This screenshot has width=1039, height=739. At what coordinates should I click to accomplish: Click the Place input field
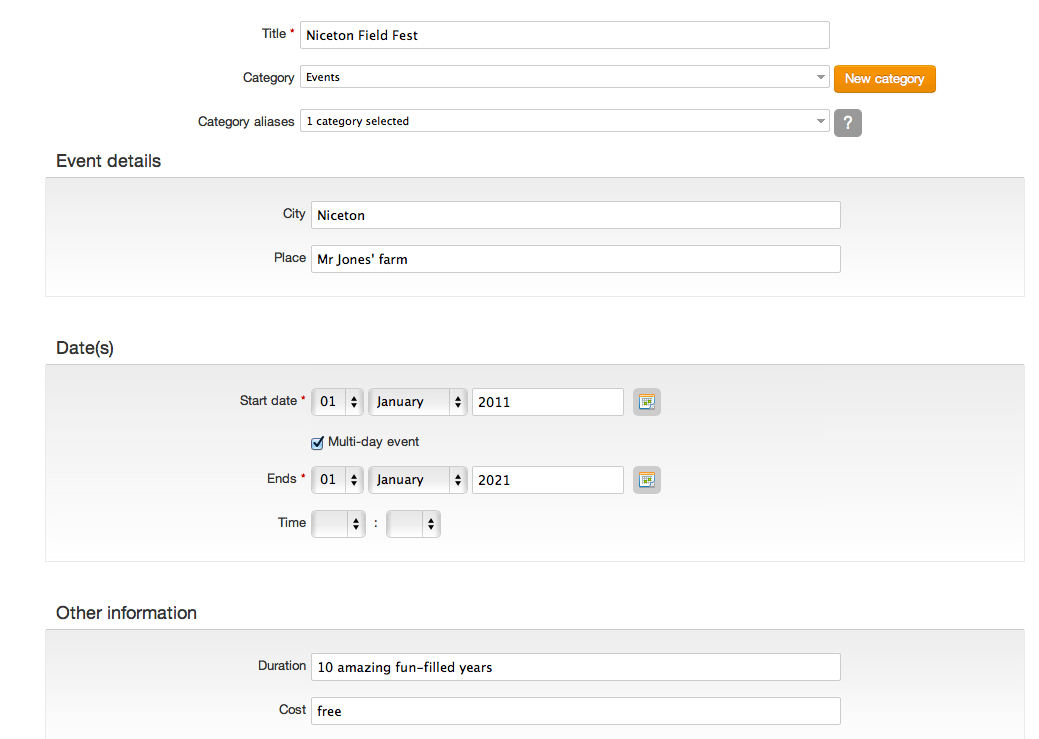[x=575, y=259]
